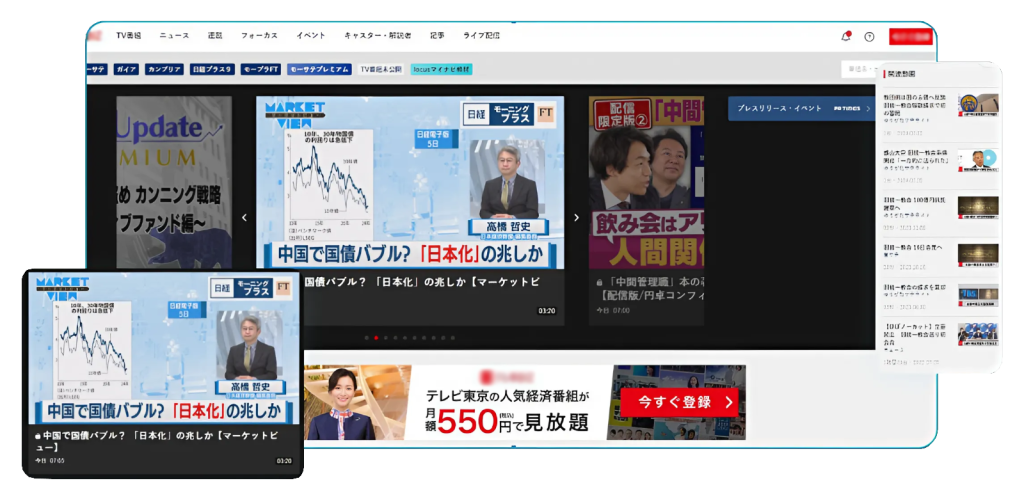The height and width of the screenshot is (490, 1024).
Task: Open the small overlay Market View video card
Action: tap(164, 374)
